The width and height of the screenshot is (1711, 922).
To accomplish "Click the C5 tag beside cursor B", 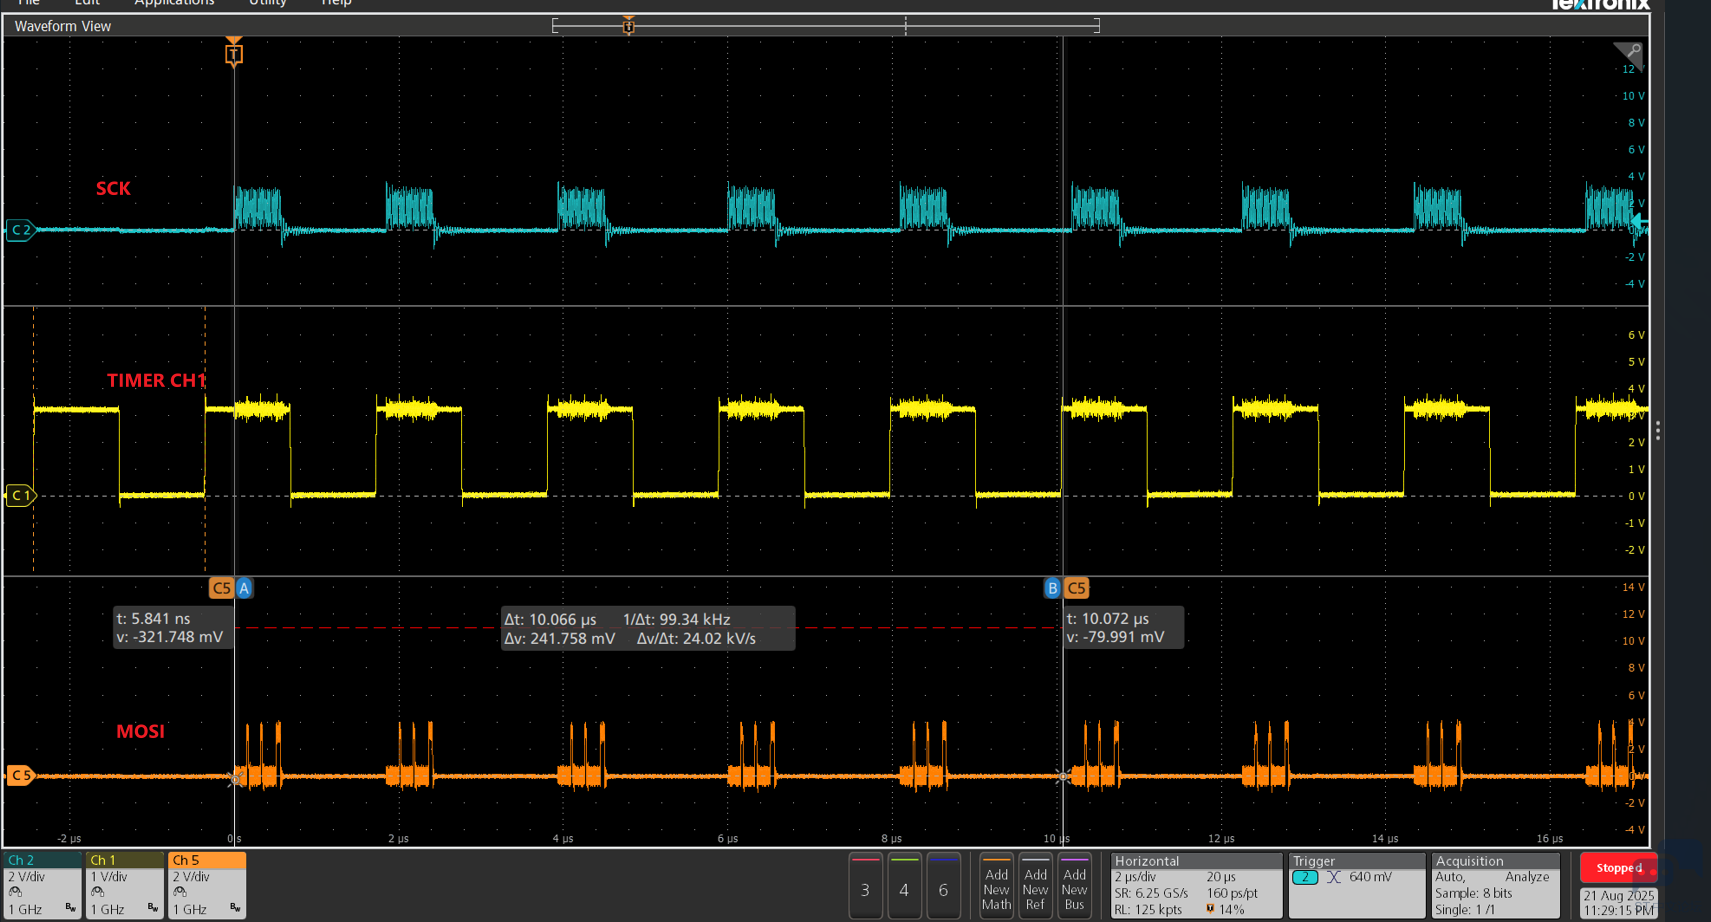I will (x=1077, y=588).
